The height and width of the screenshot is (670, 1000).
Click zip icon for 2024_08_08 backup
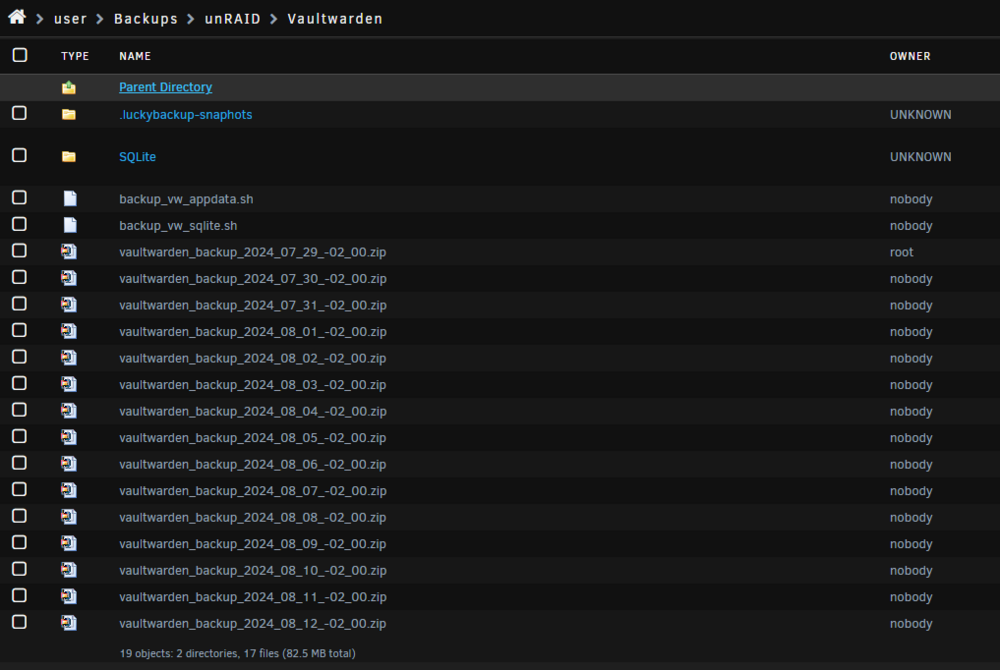point(69,517)
